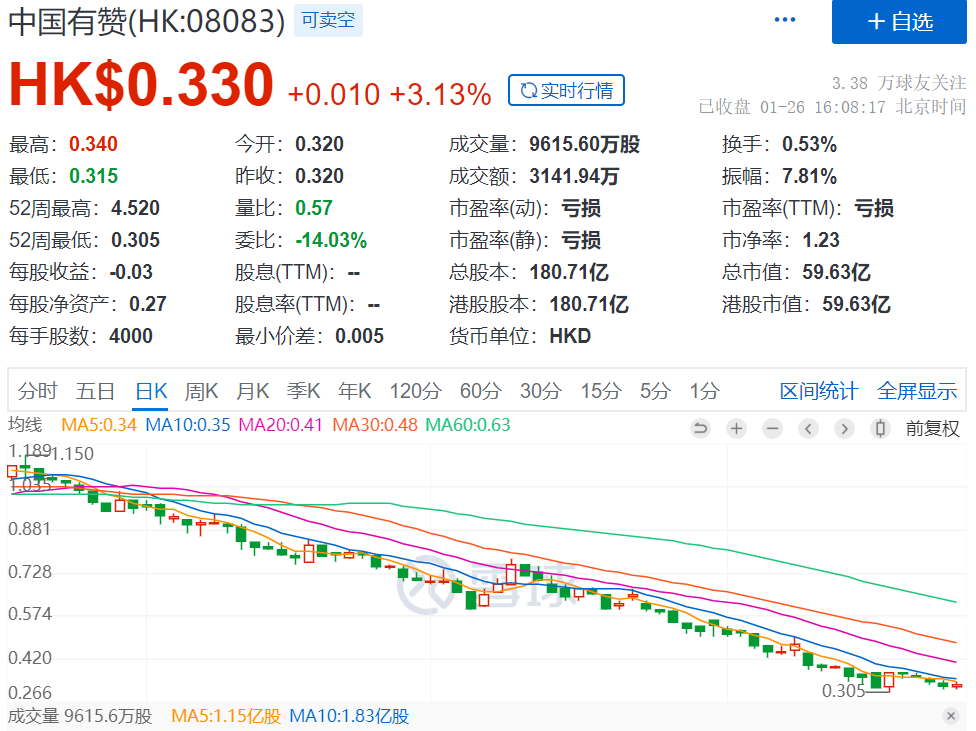Click the 1.150 high price marker
Viewport: 976px width, 731px height.
pyautogui.click(x=72, y=454)
